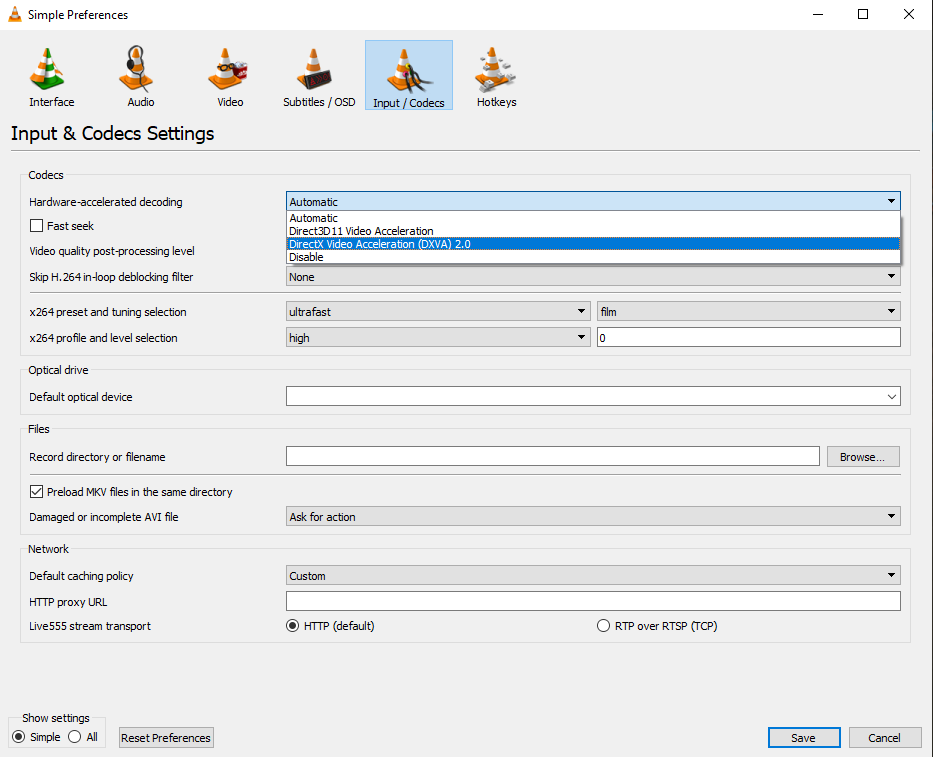This screenshot has height=757, width=933.
Task: Open the Audio preferences category
Action: [140, 76]
